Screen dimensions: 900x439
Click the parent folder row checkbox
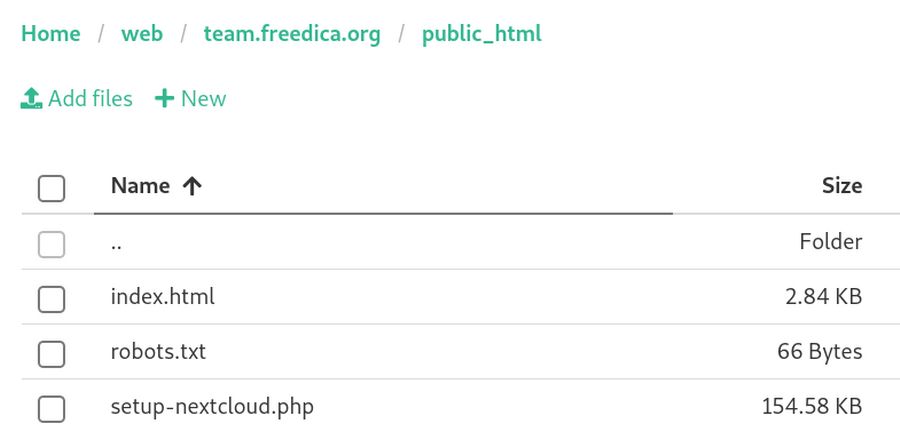pyautogui.click(x=51, y=243)
